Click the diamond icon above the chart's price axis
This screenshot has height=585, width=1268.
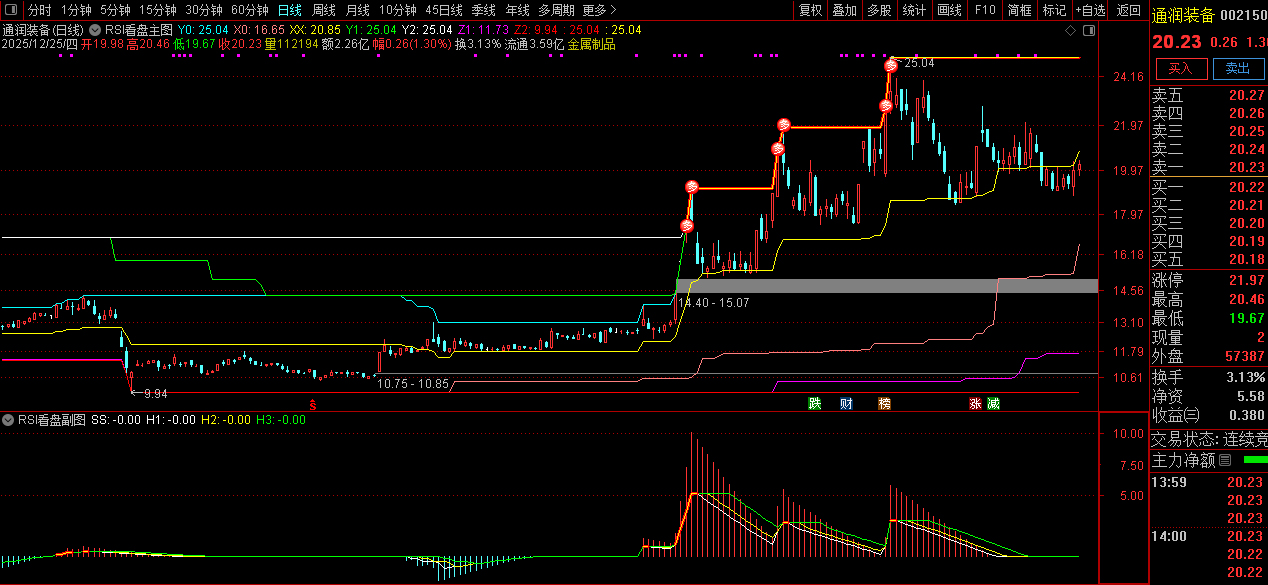pos(1071,30)
